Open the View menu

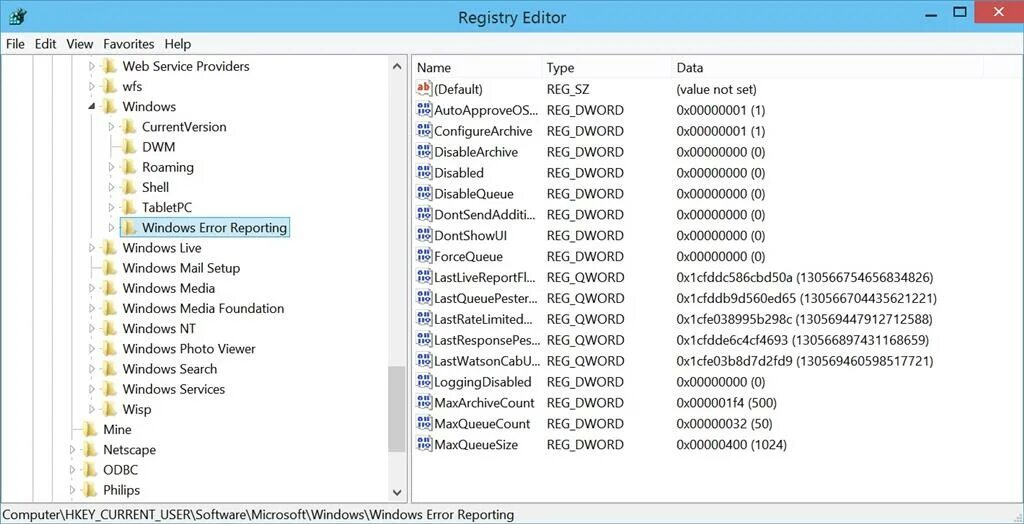click(x=80, y=44)
